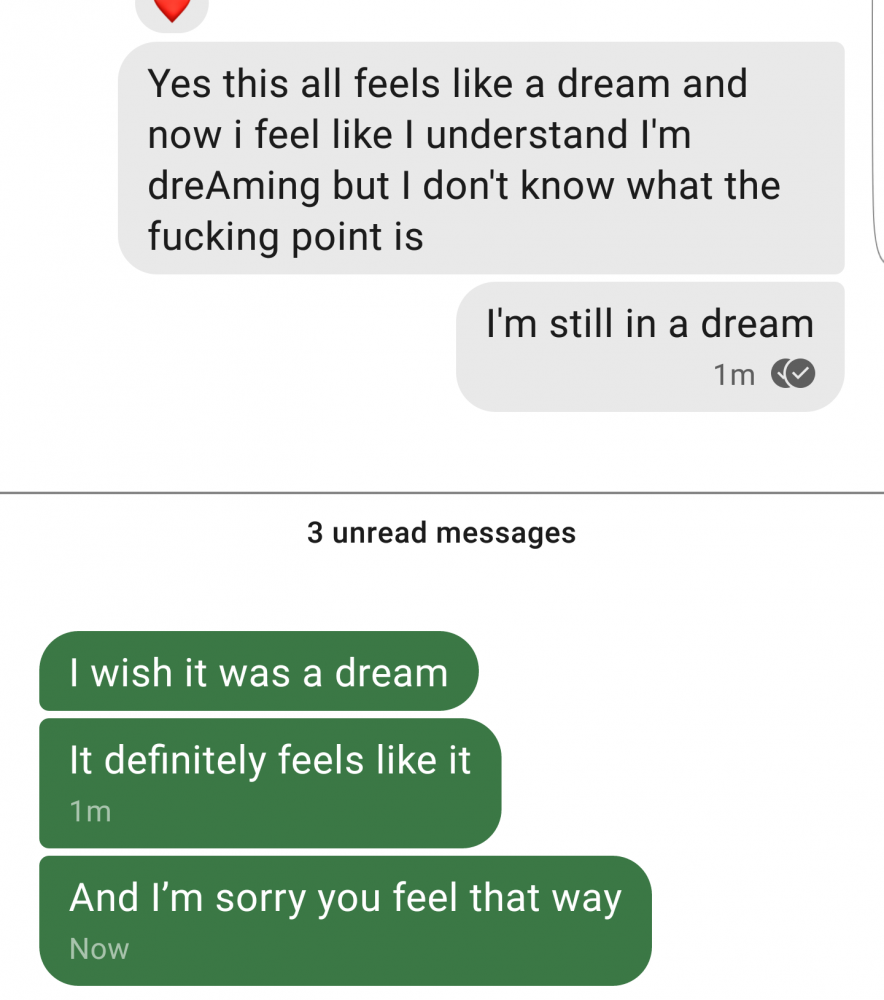The width and height of the screenshot is (884, 1000).
Task: Click the word "still" in the sent message
Action: pyautogui.click(x=581, y=324)
